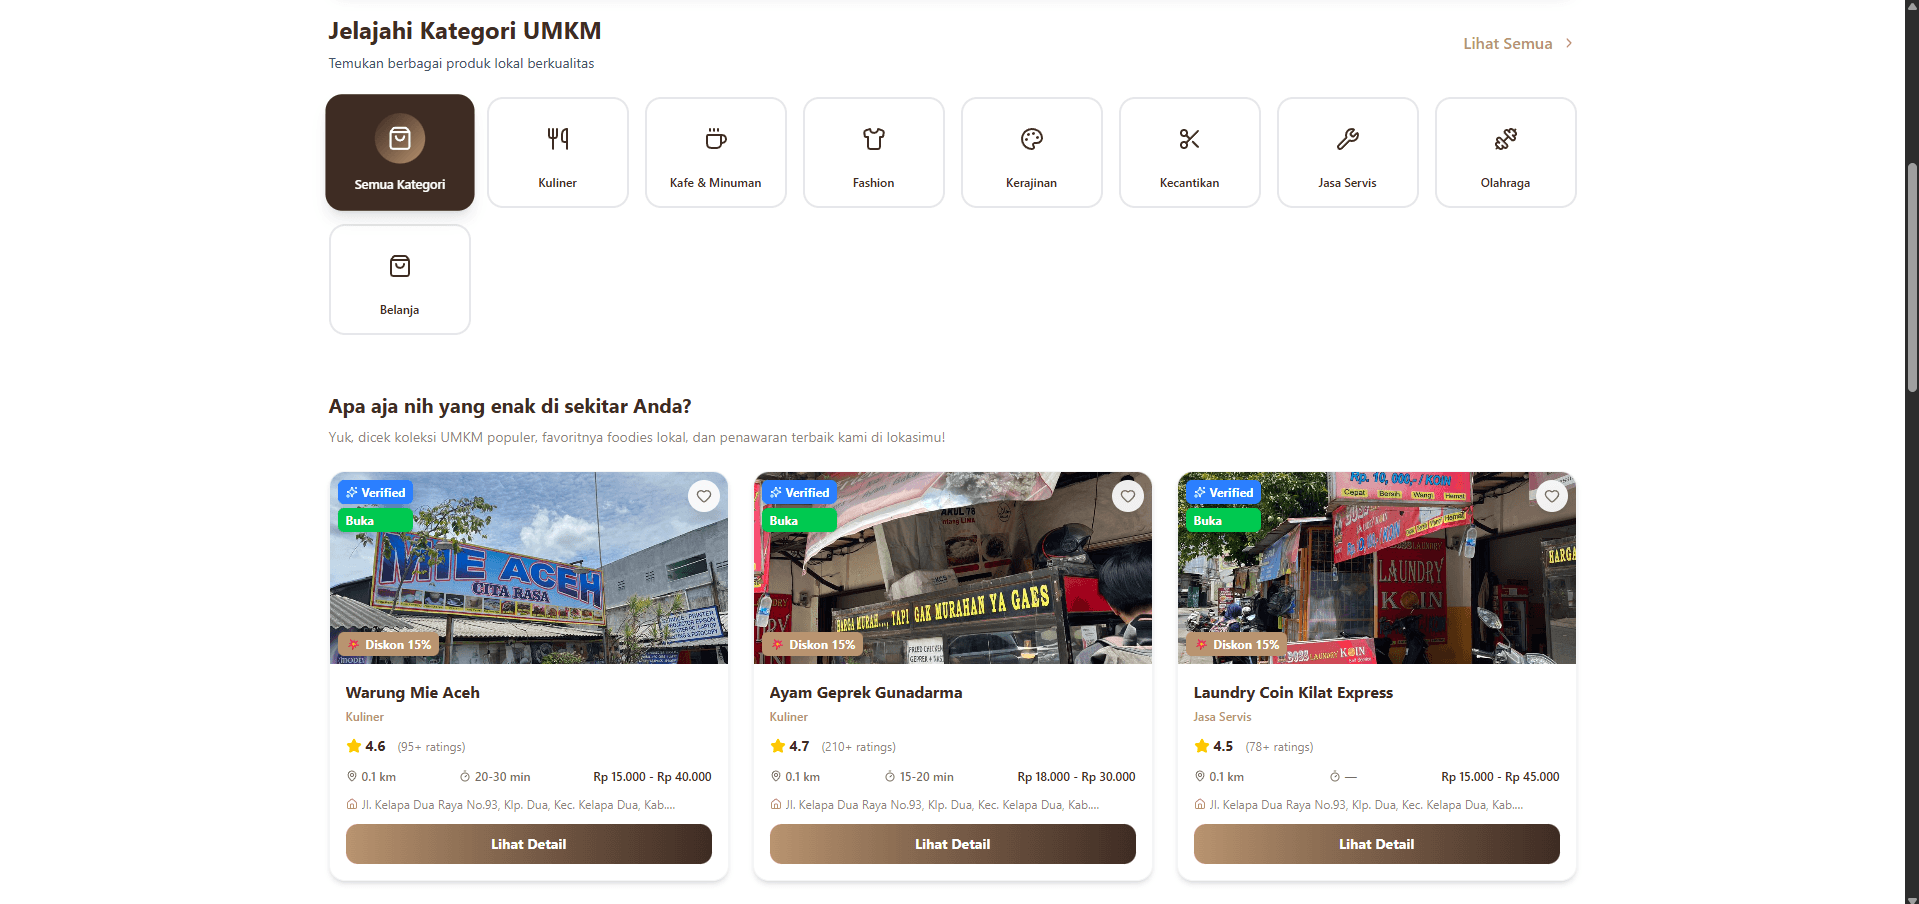Expand more categories via the Lihat Semua chevron
1919x904 pixels.
pos(1568,43)
